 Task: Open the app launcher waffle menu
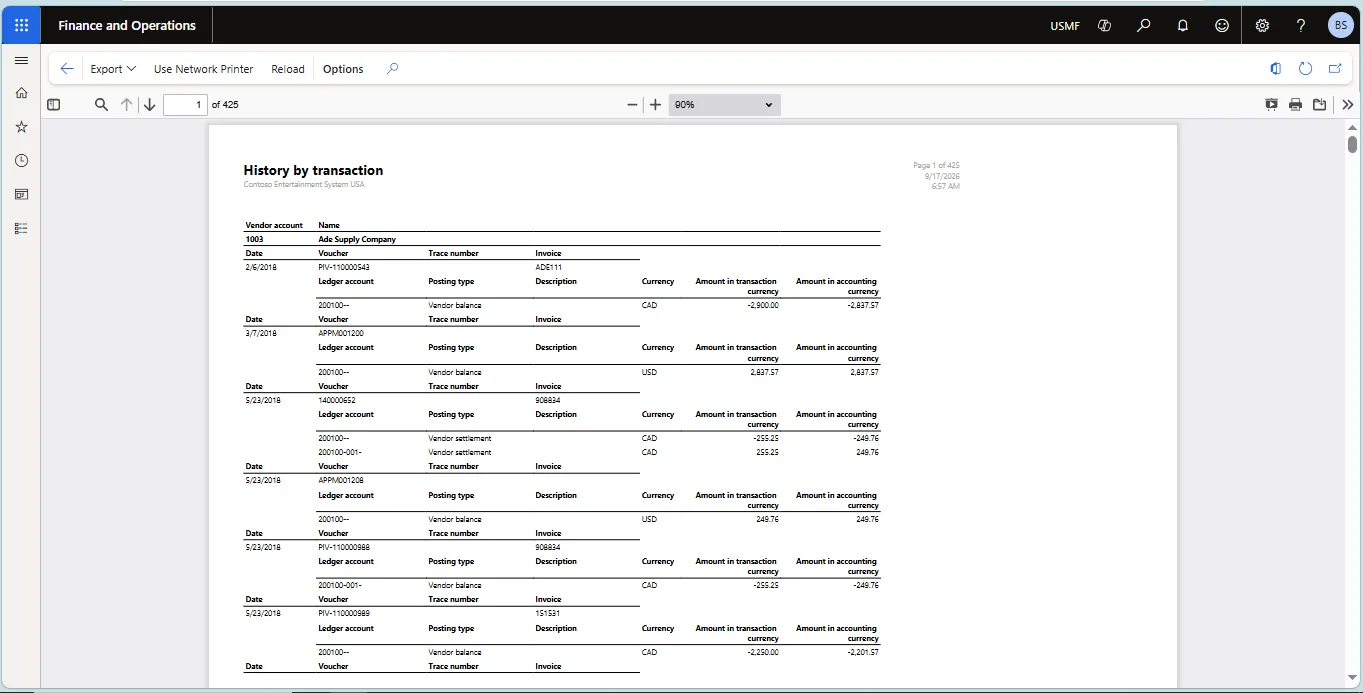click(x=21, y=25)
